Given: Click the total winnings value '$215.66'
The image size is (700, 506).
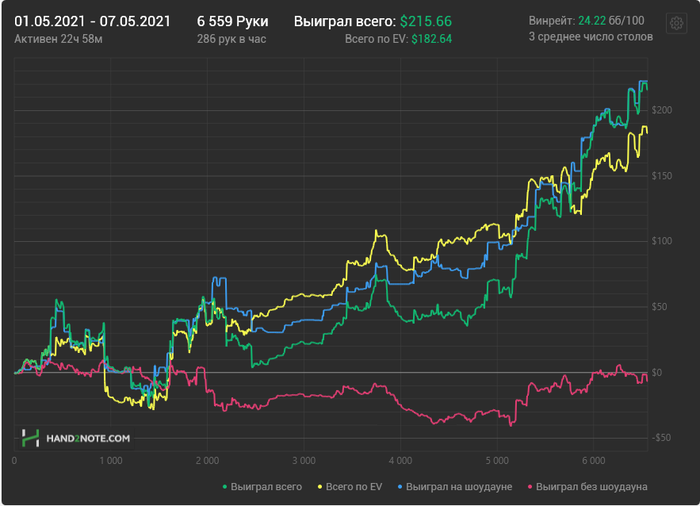Looking at the screenshot, I should [x=426, y=21].
